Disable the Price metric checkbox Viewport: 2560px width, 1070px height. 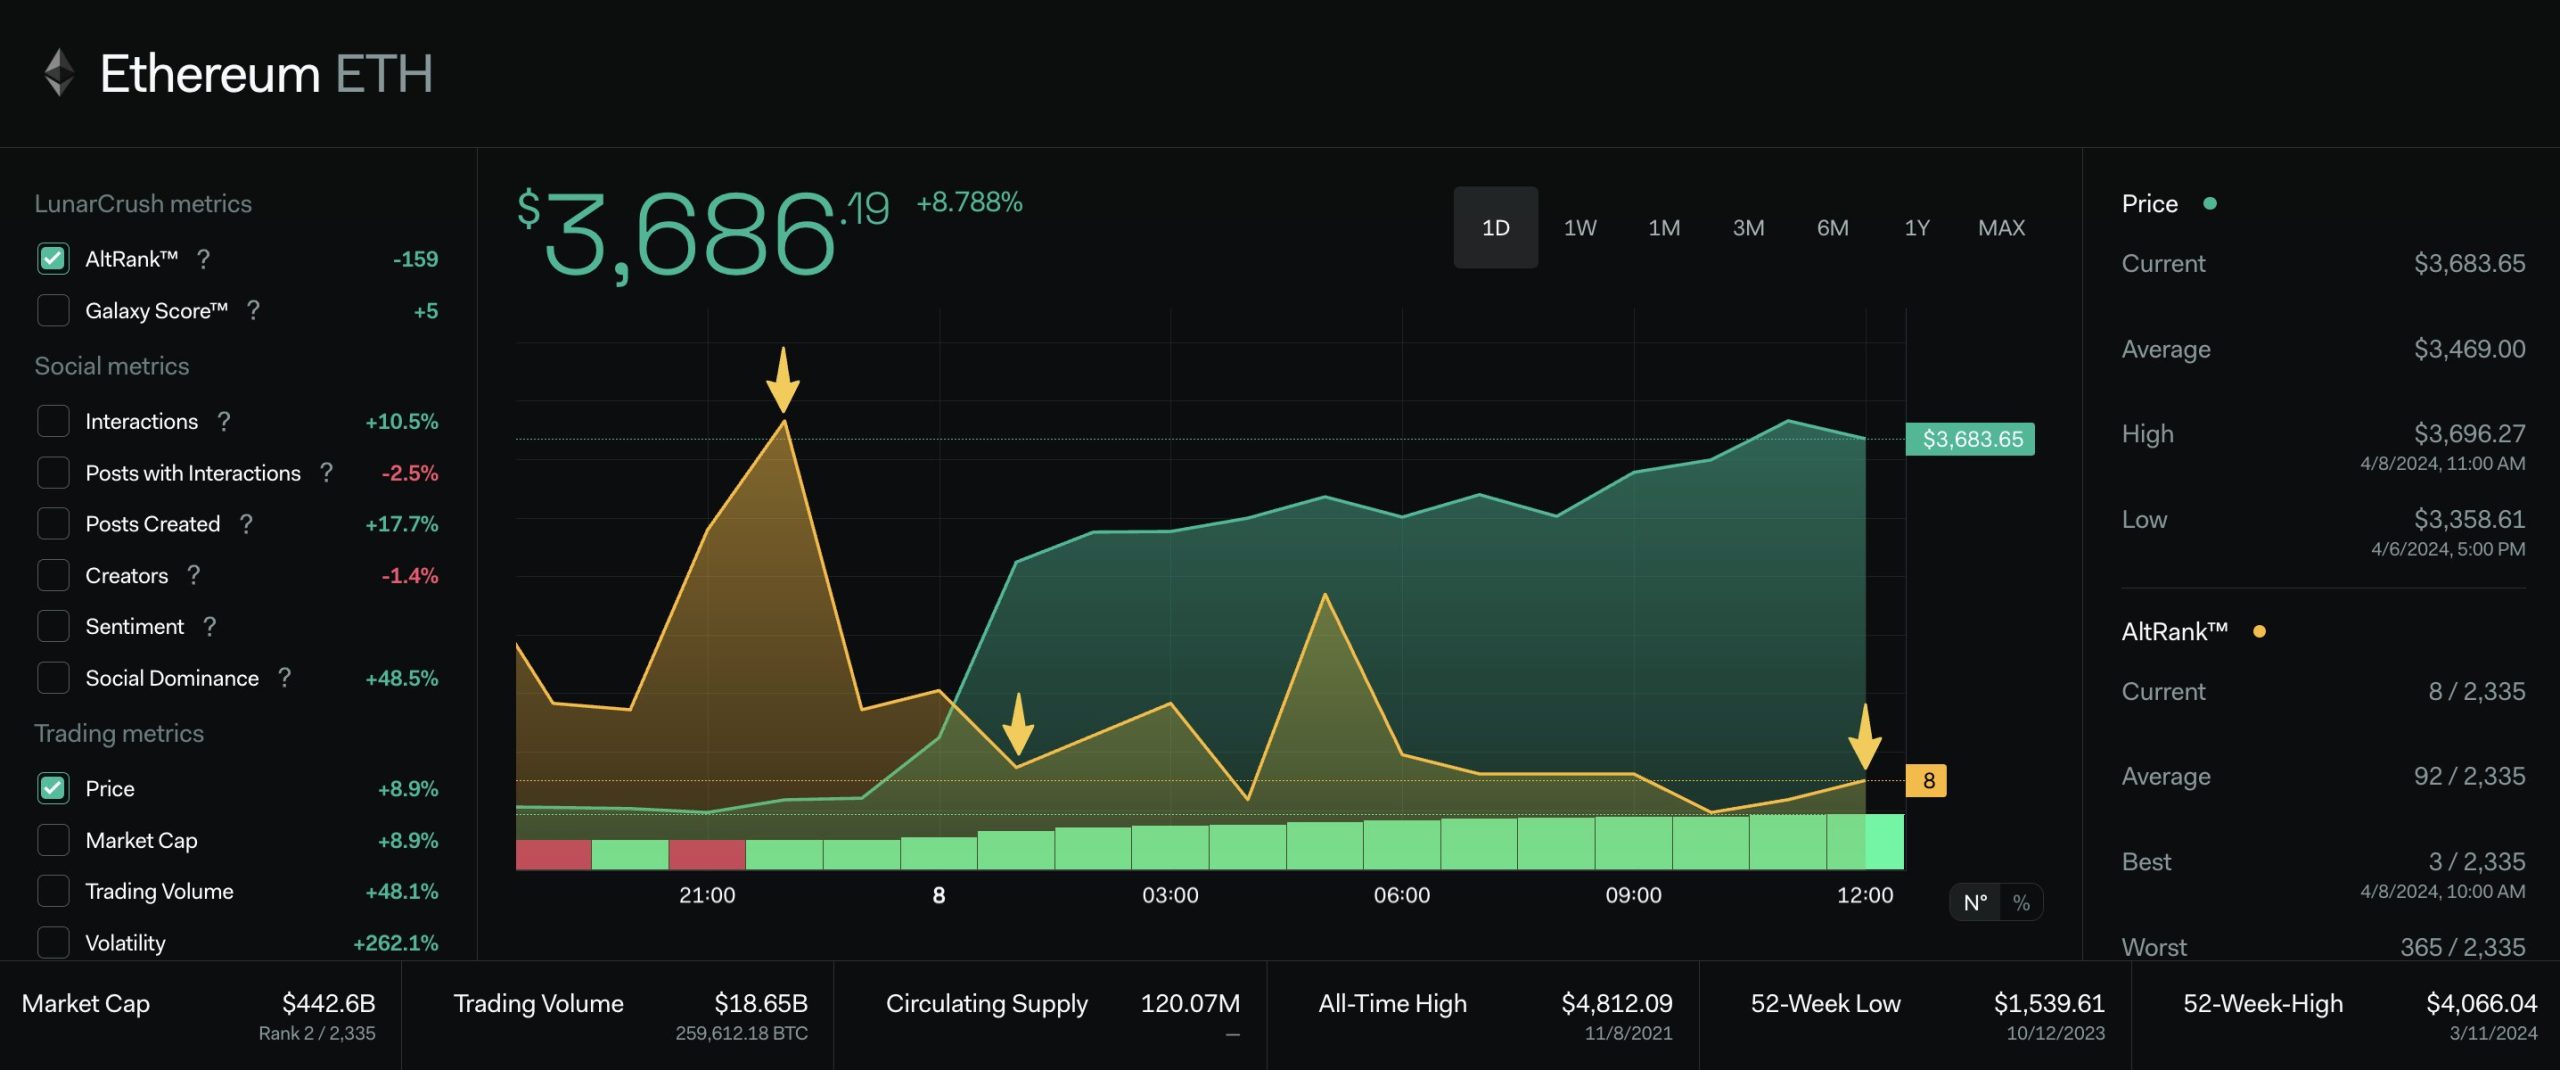pos(53,789)
